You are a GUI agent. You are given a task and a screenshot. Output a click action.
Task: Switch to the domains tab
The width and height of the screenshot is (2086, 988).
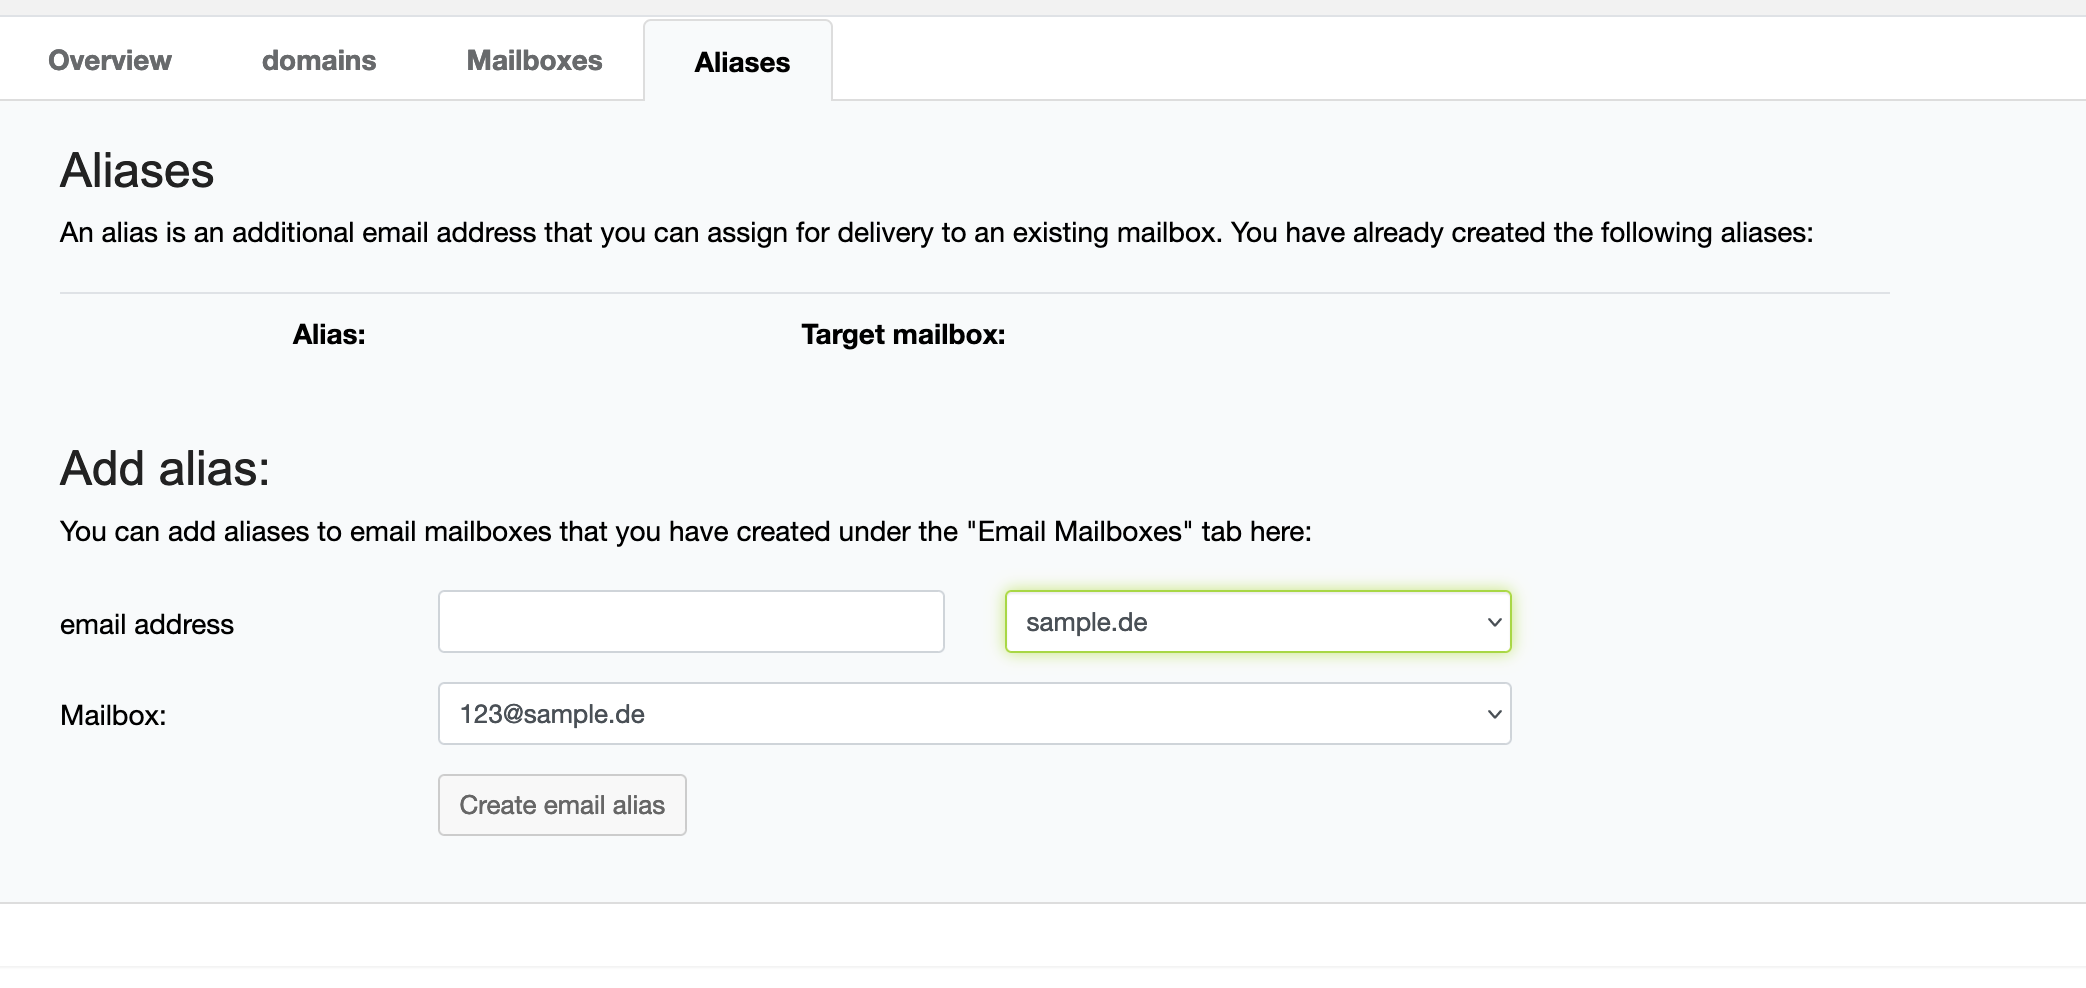[319, 60]
